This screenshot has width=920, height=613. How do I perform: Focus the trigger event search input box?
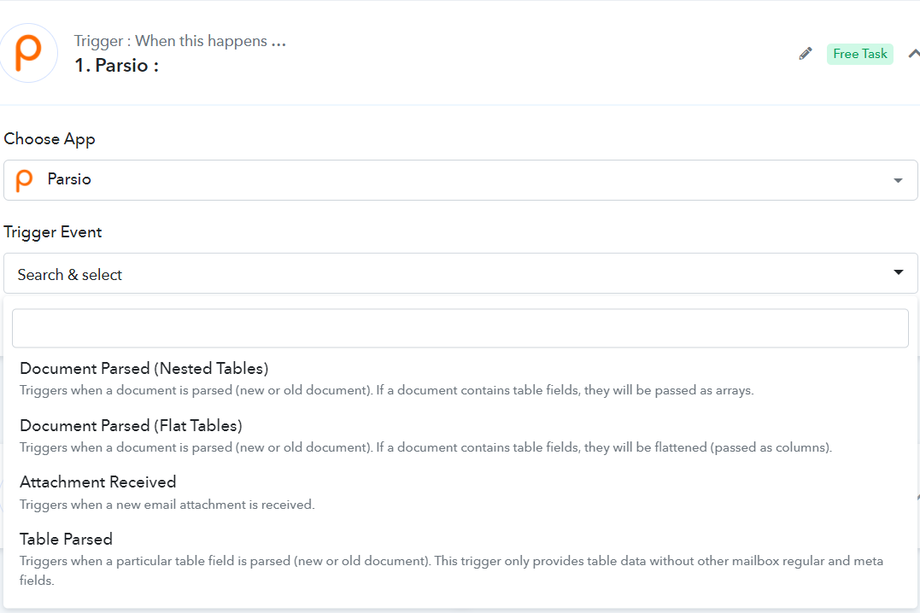point(460,328)
